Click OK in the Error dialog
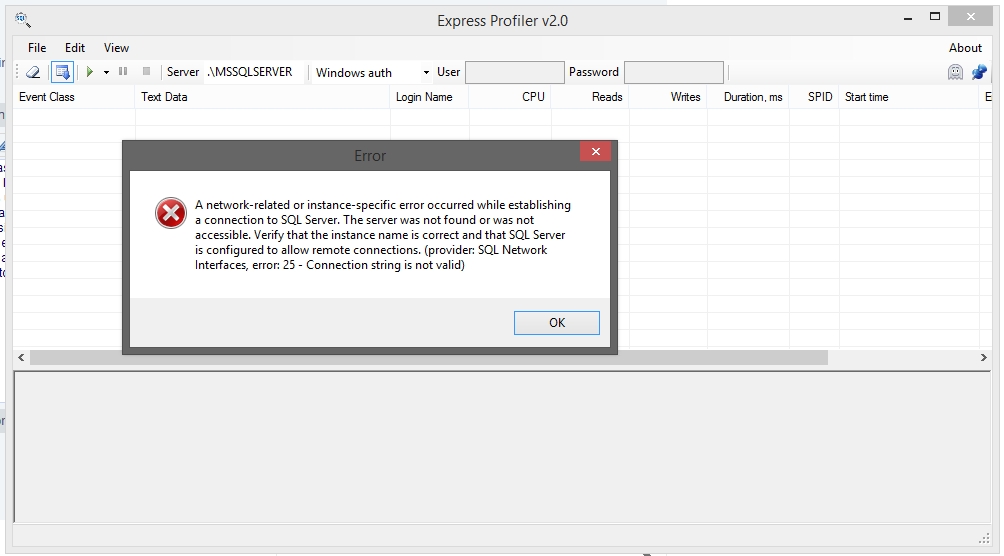Viewport: 1004px width, 556px height. click(x=556, y=323)
